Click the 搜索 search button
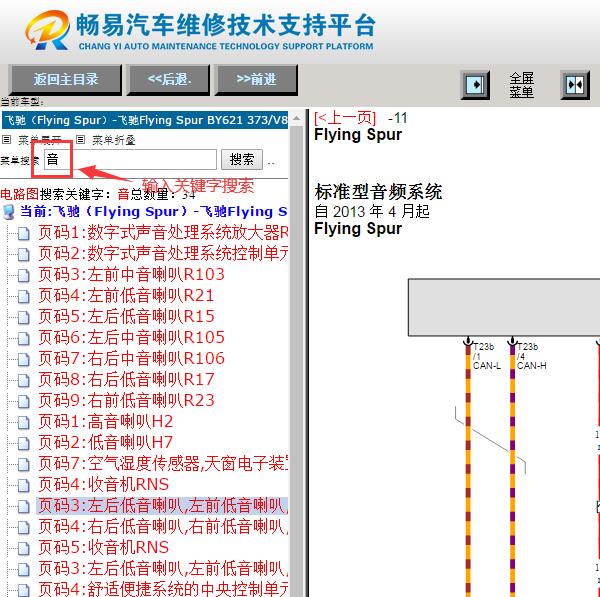Screen dimensions: 600x597 pyautogui.click(x=242, y=159)
